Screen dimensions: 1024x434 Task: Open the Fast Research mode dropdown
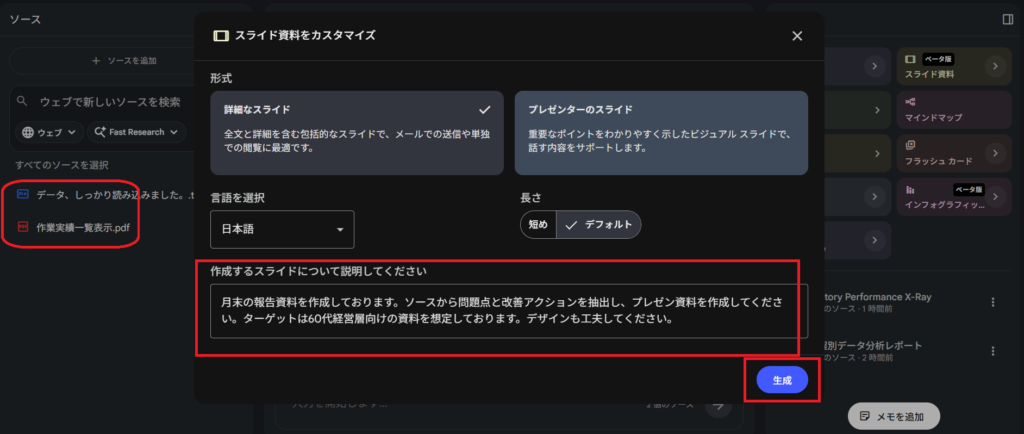[x=136, y=132]
